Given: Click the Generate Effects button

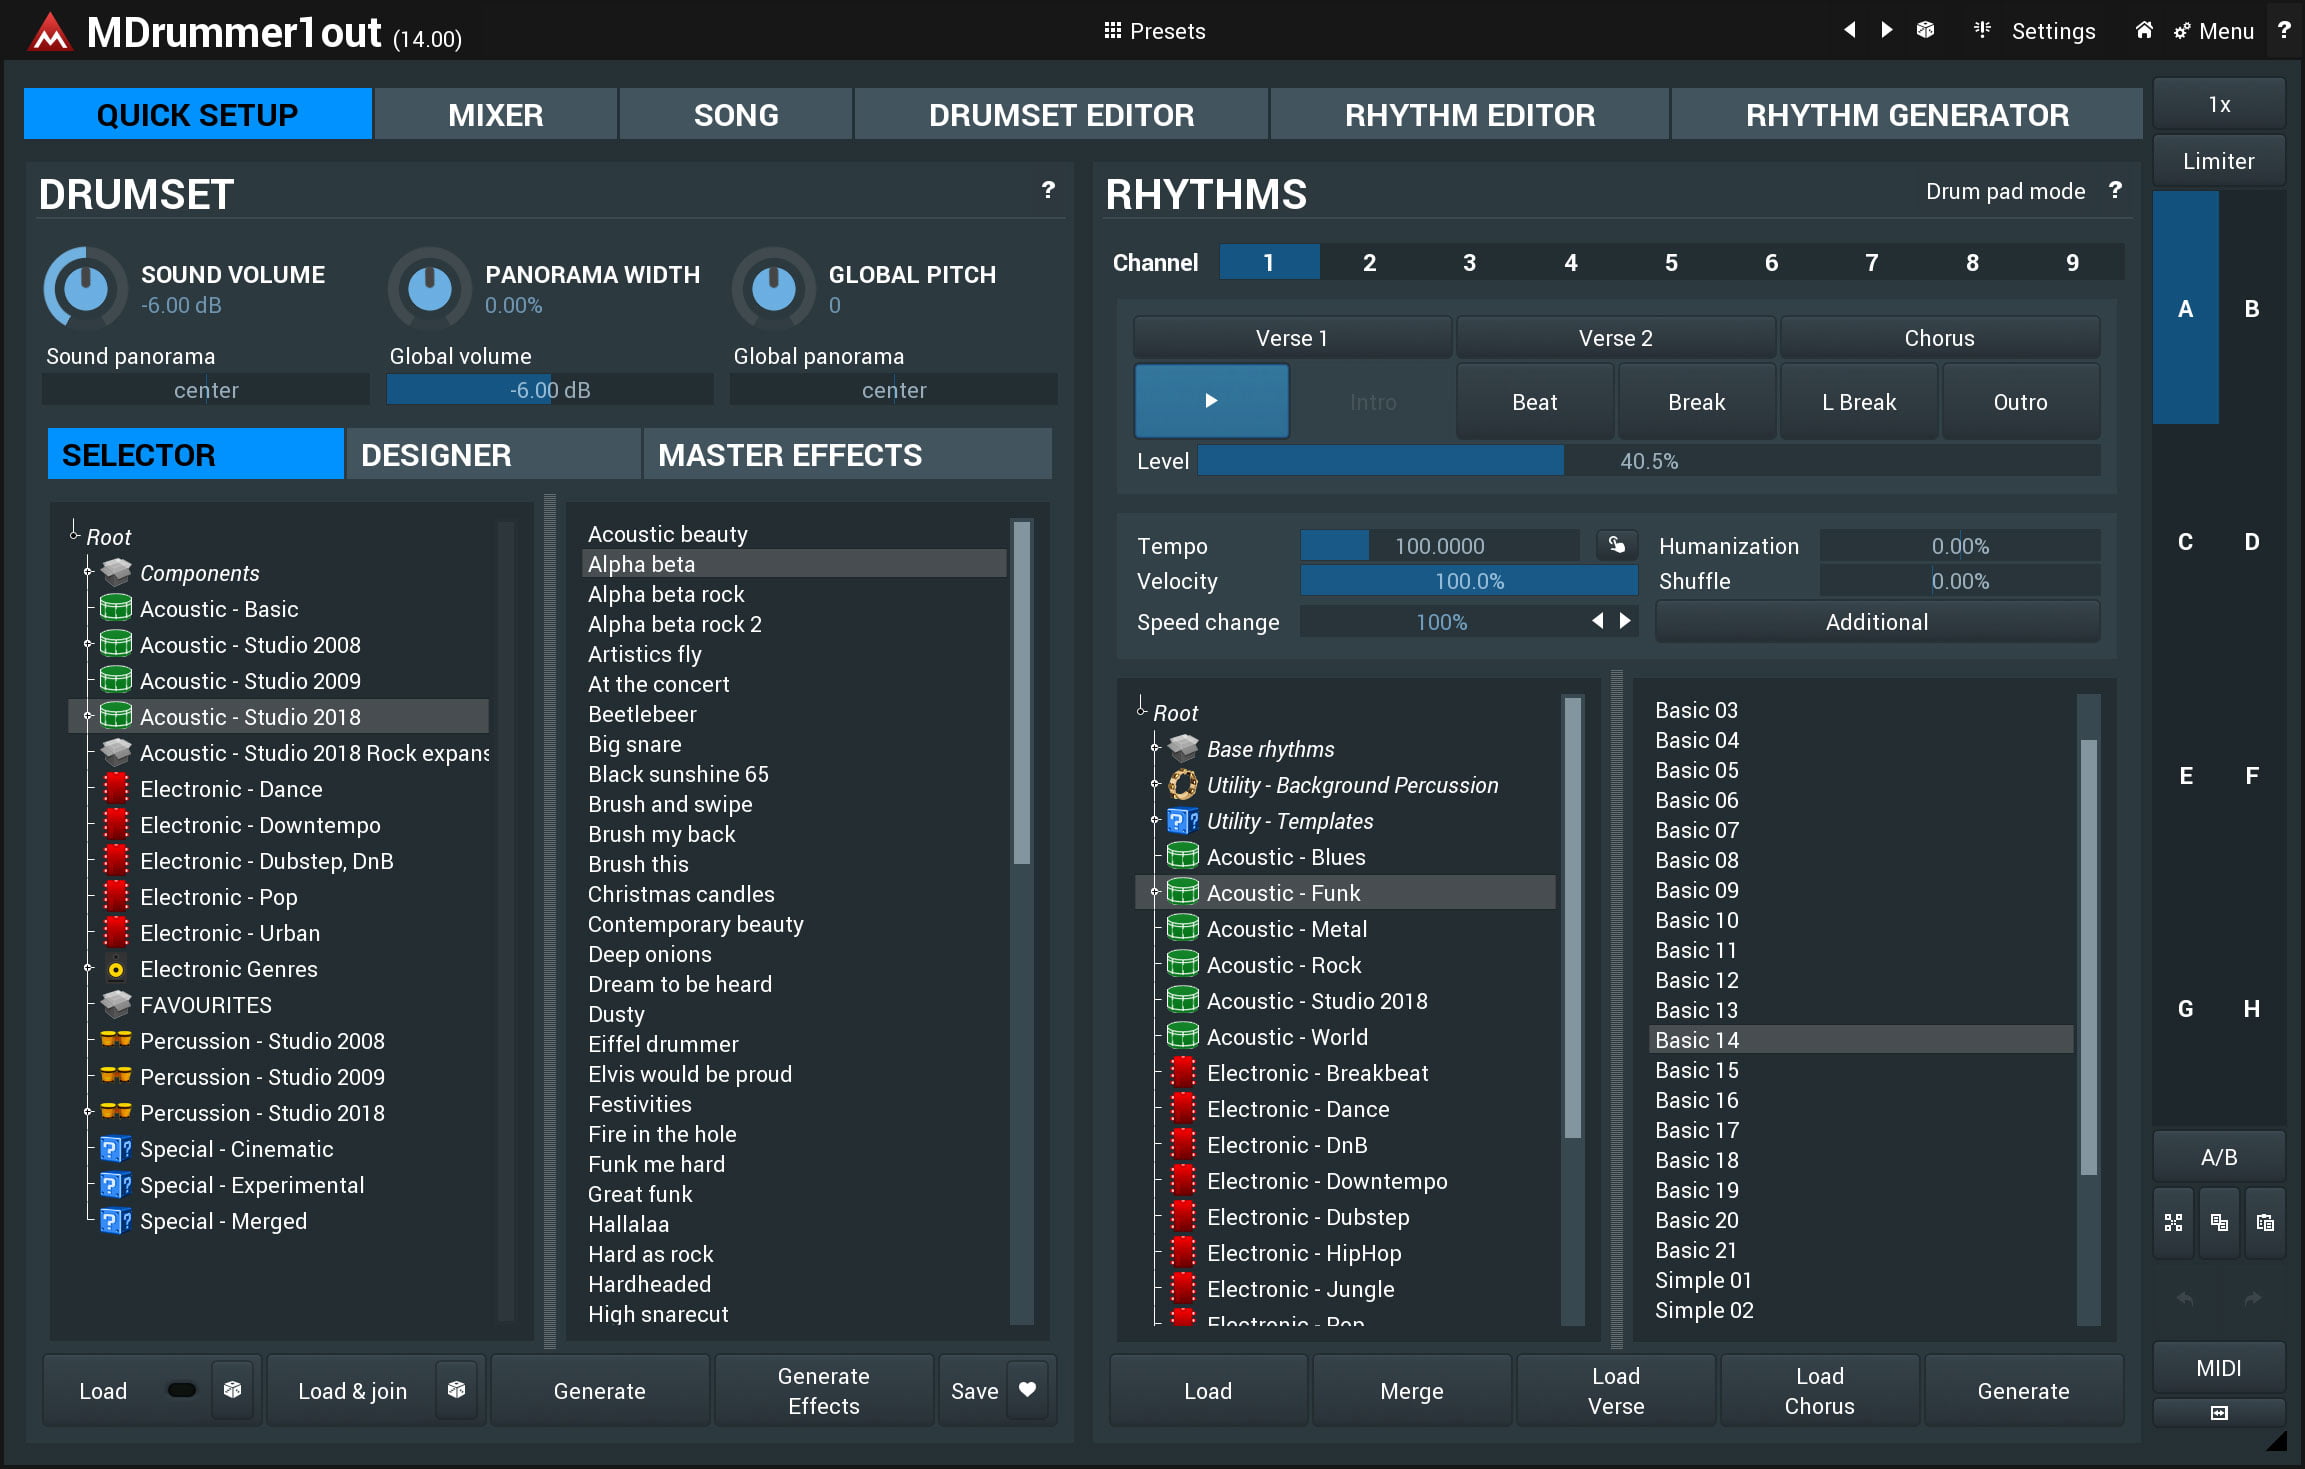Looking at the screenshot, I should (x=823, y=1390).
